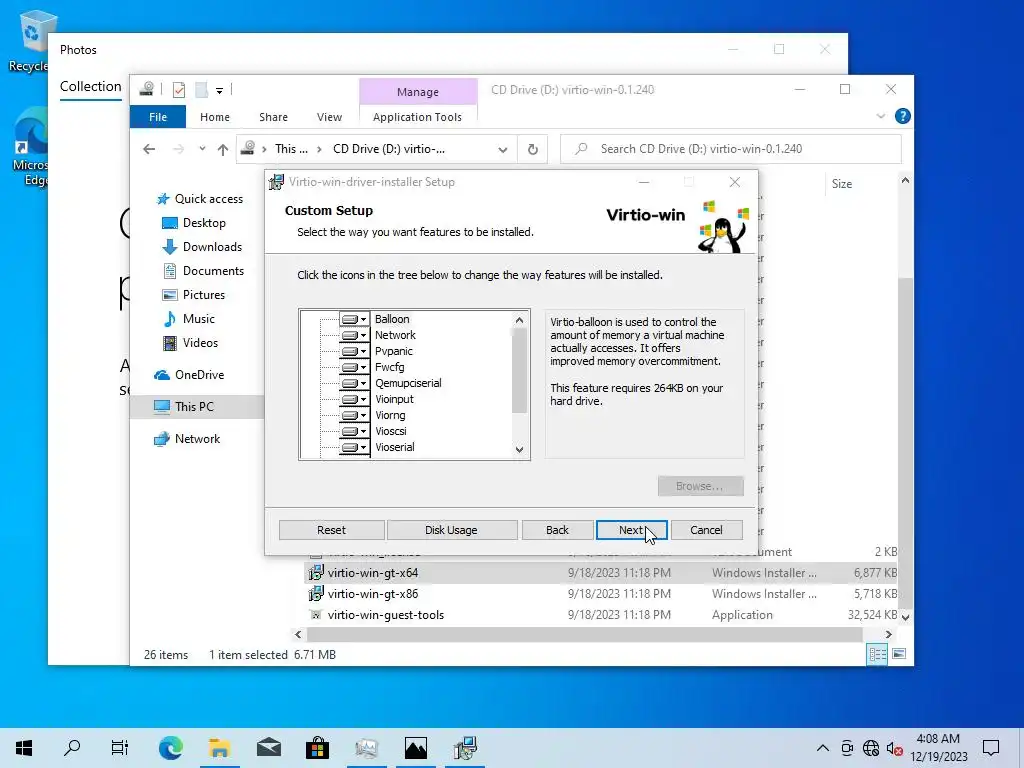Image resolution: width=1024 pixels, height=768 pixels.
Task: Select the Network feature in setup tree
Action: 395,335
